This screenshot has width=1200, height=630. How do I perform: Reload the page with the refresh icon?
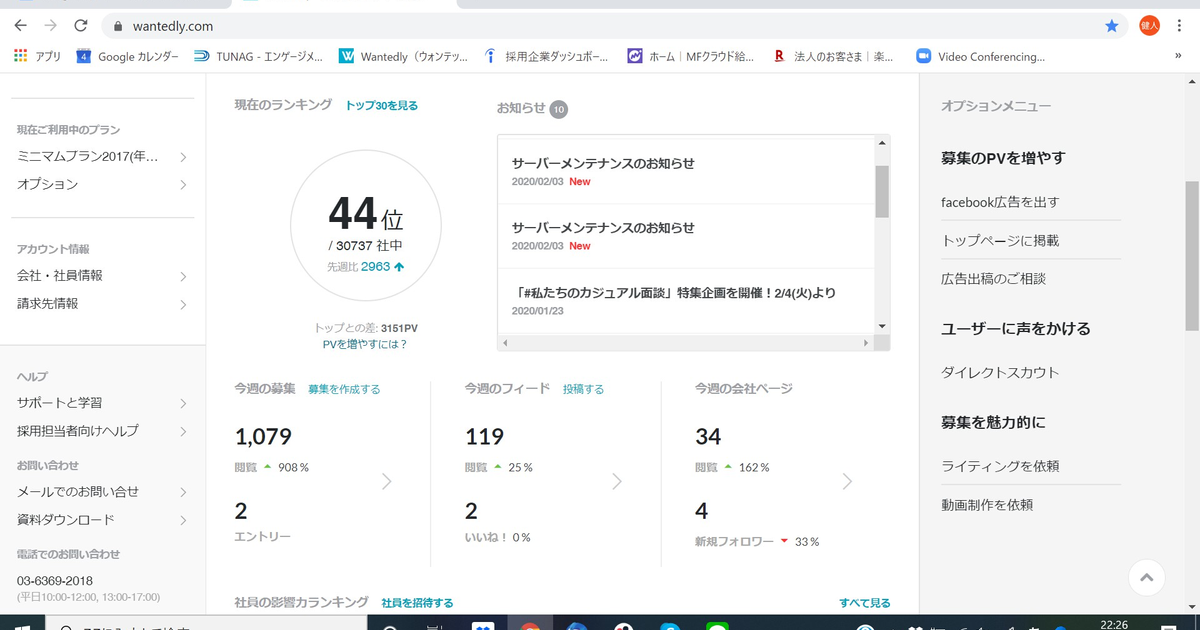point(81,26)
